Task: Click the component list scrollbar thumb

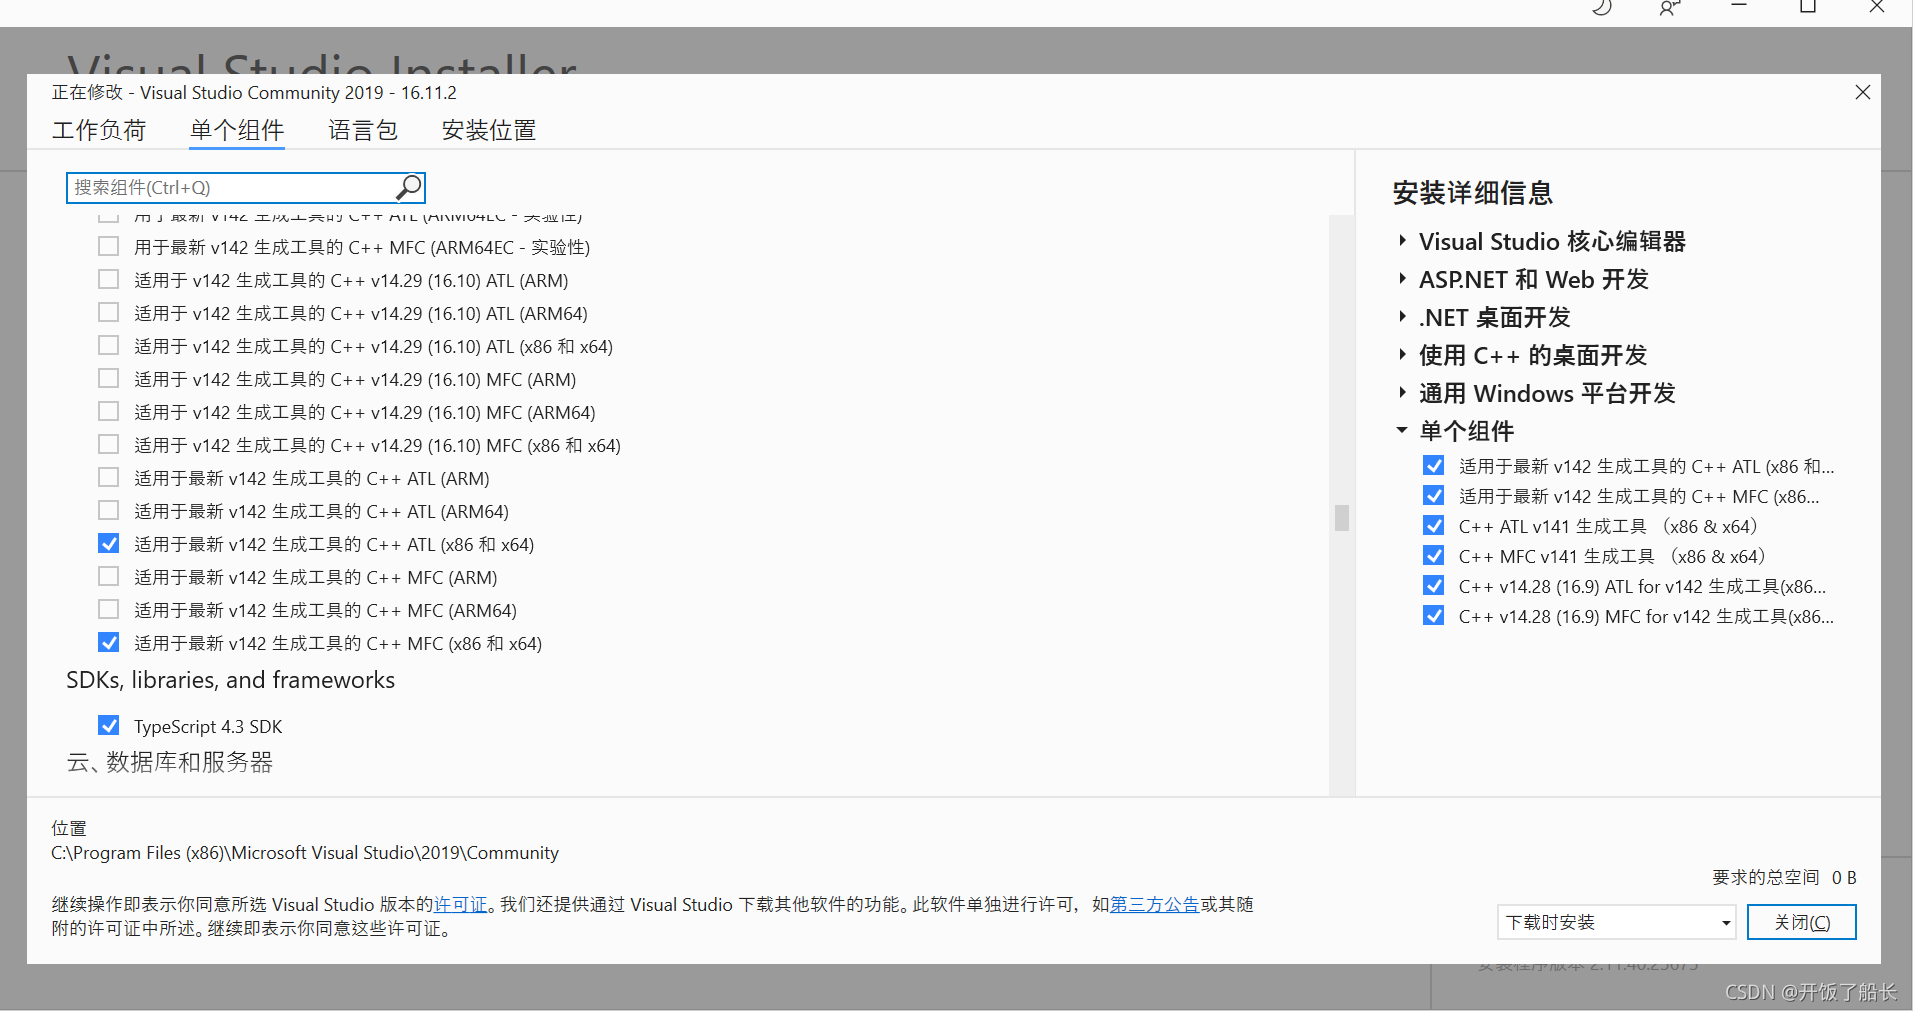Action: tap(1342, 517)
